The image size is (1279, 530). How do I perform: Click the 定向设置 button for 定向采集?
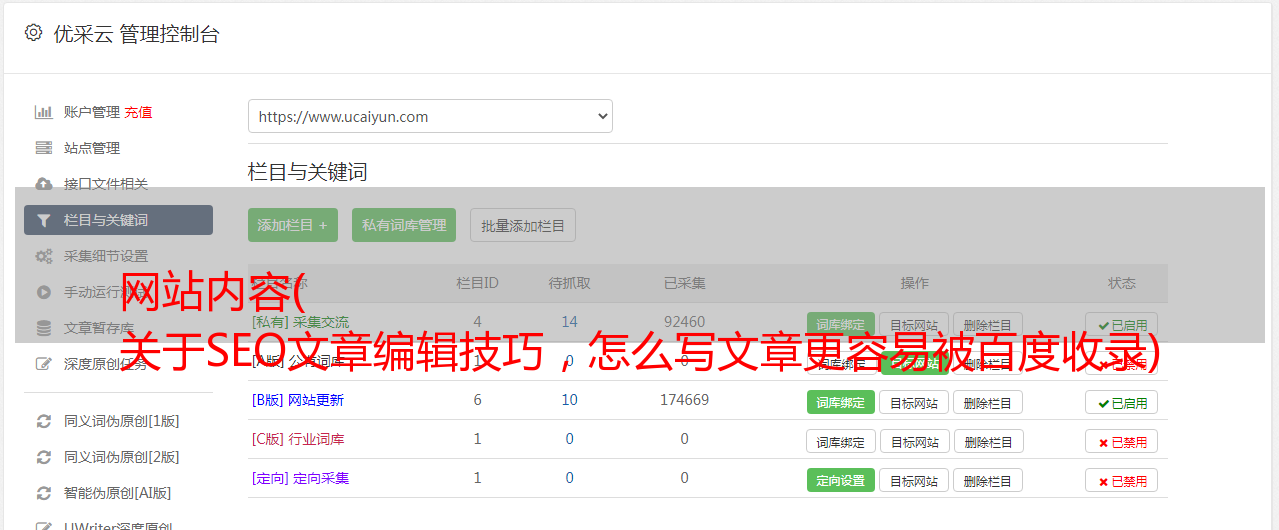click(x=841, y=480)
